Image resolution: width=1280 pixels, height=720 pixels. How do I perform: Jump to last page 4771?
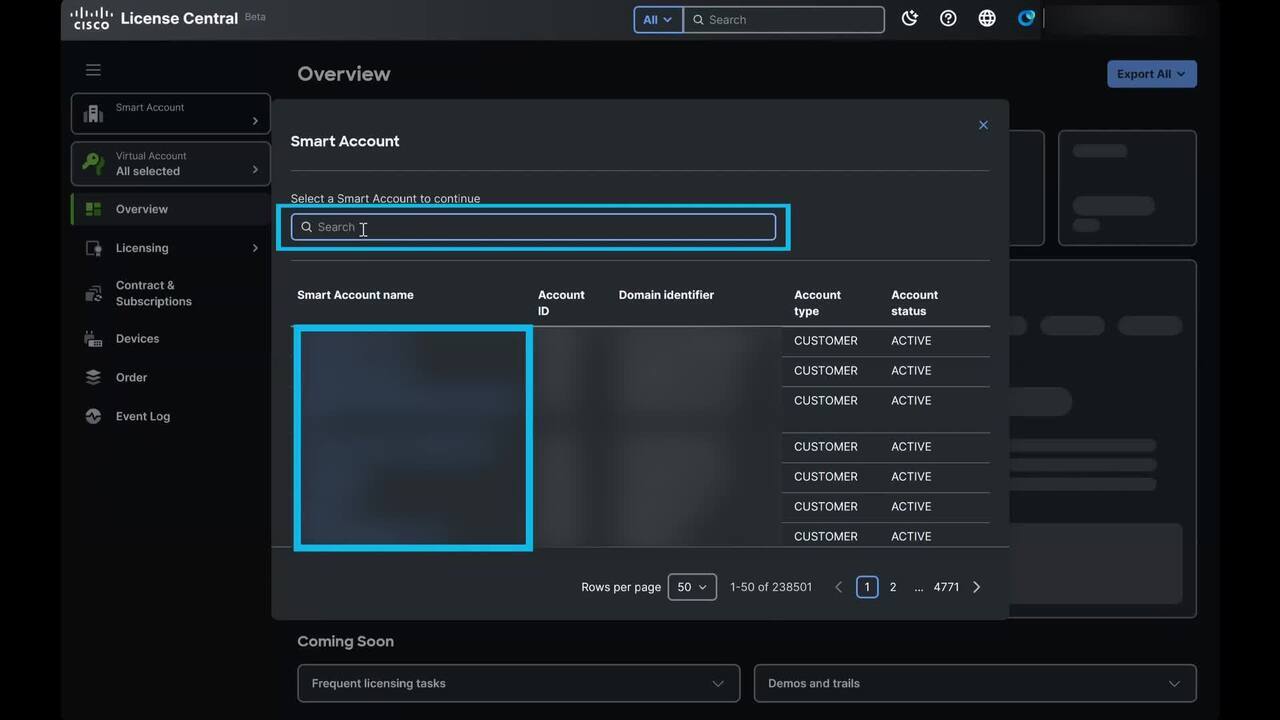pyautogui.click(x=946, y=587)
